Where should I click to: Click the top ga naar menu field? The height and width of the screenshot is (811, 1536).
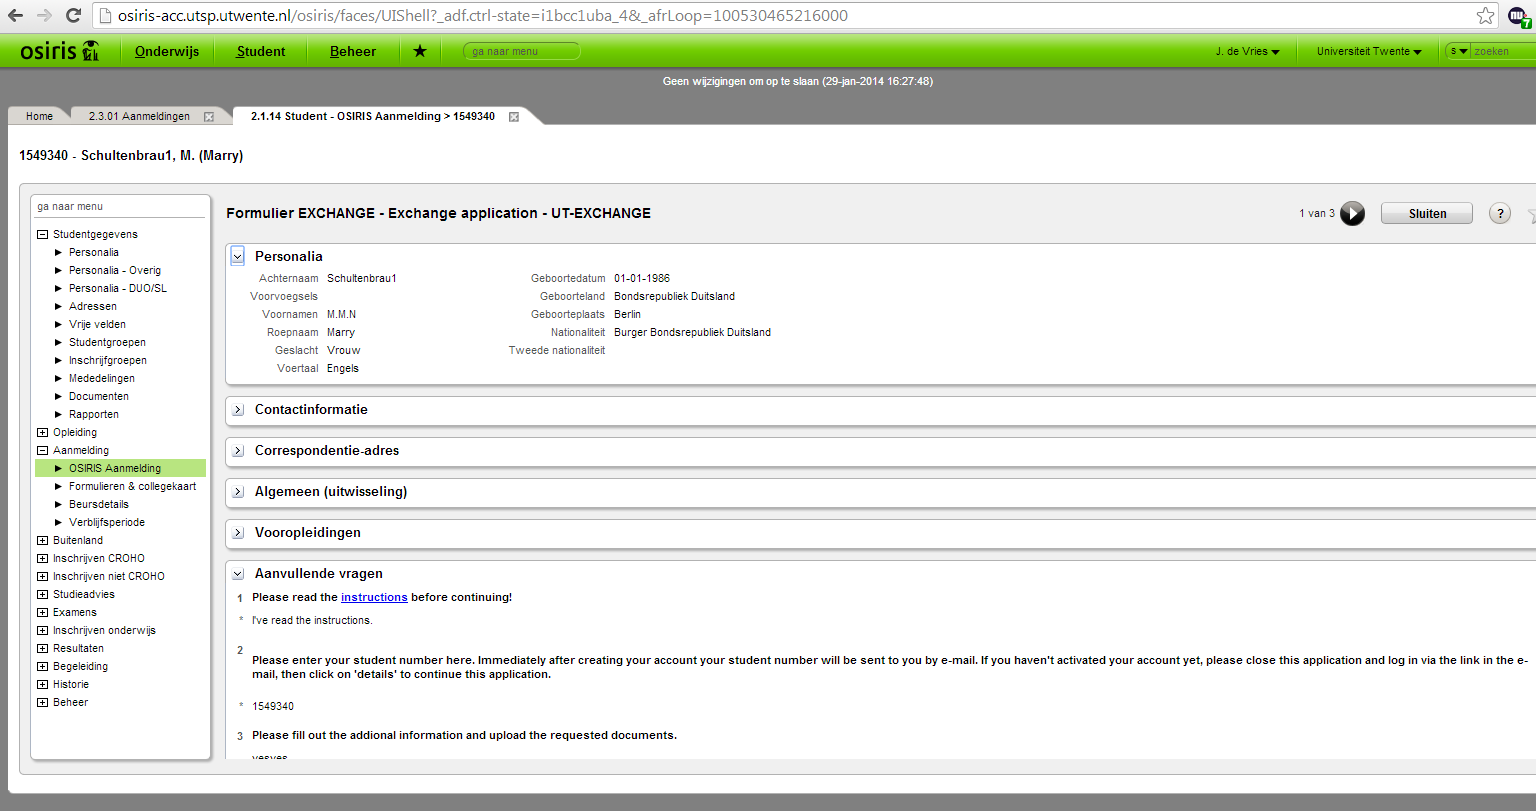point(521,51)
